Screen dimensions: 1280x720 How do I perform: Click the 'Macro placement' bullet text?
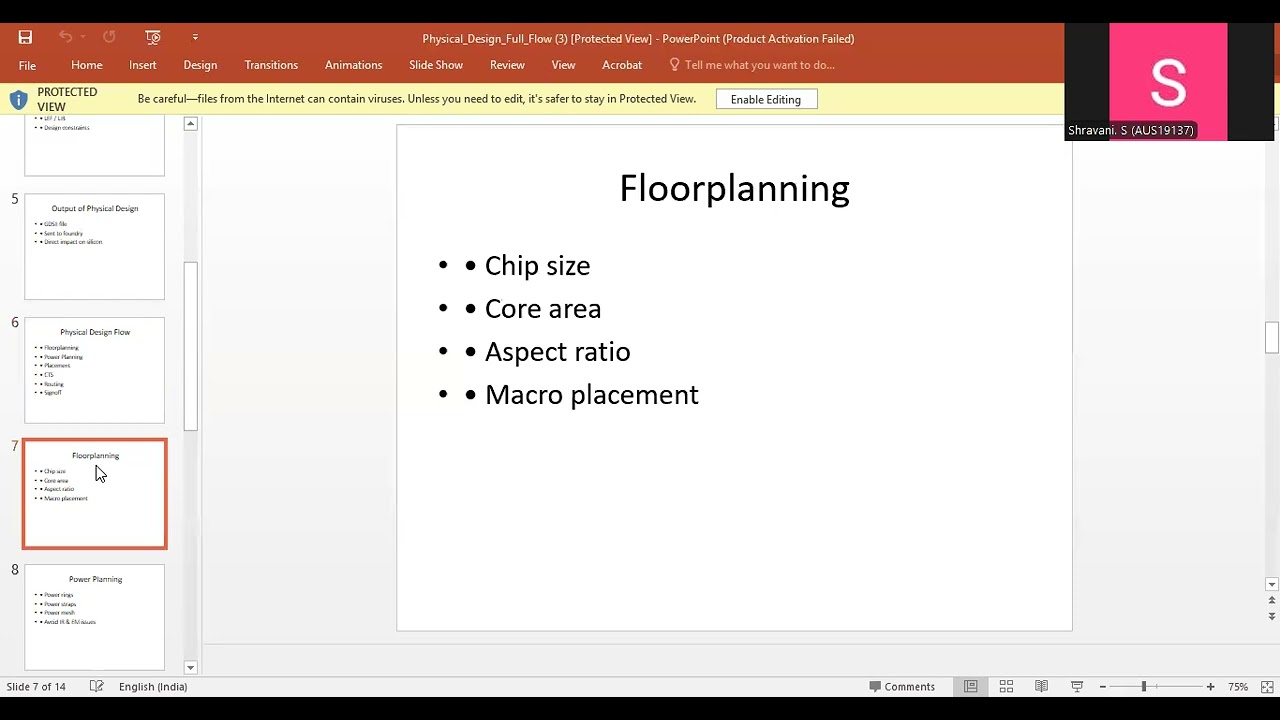(591, 395)
